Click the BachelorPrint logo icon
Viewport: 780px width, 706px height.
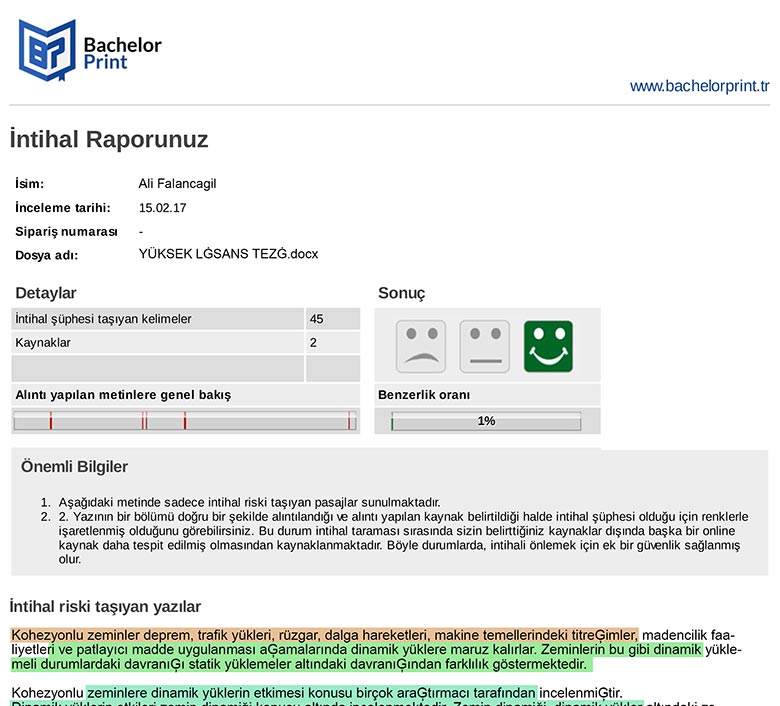click(x=47, y=50)
